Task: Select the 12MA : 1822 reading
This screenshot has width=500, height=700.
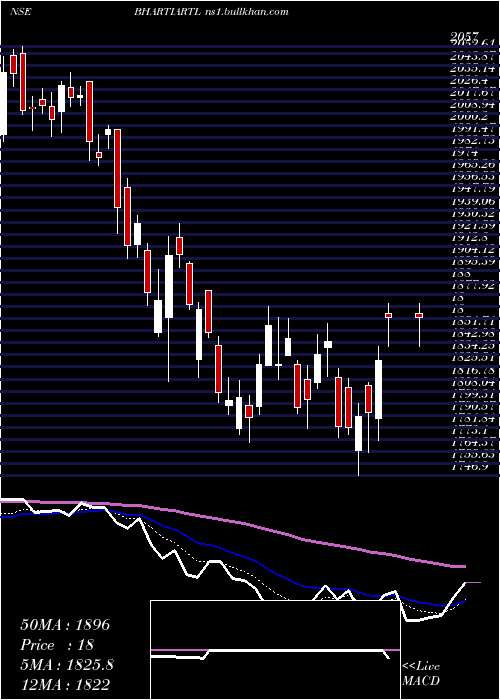Action: 65,684
